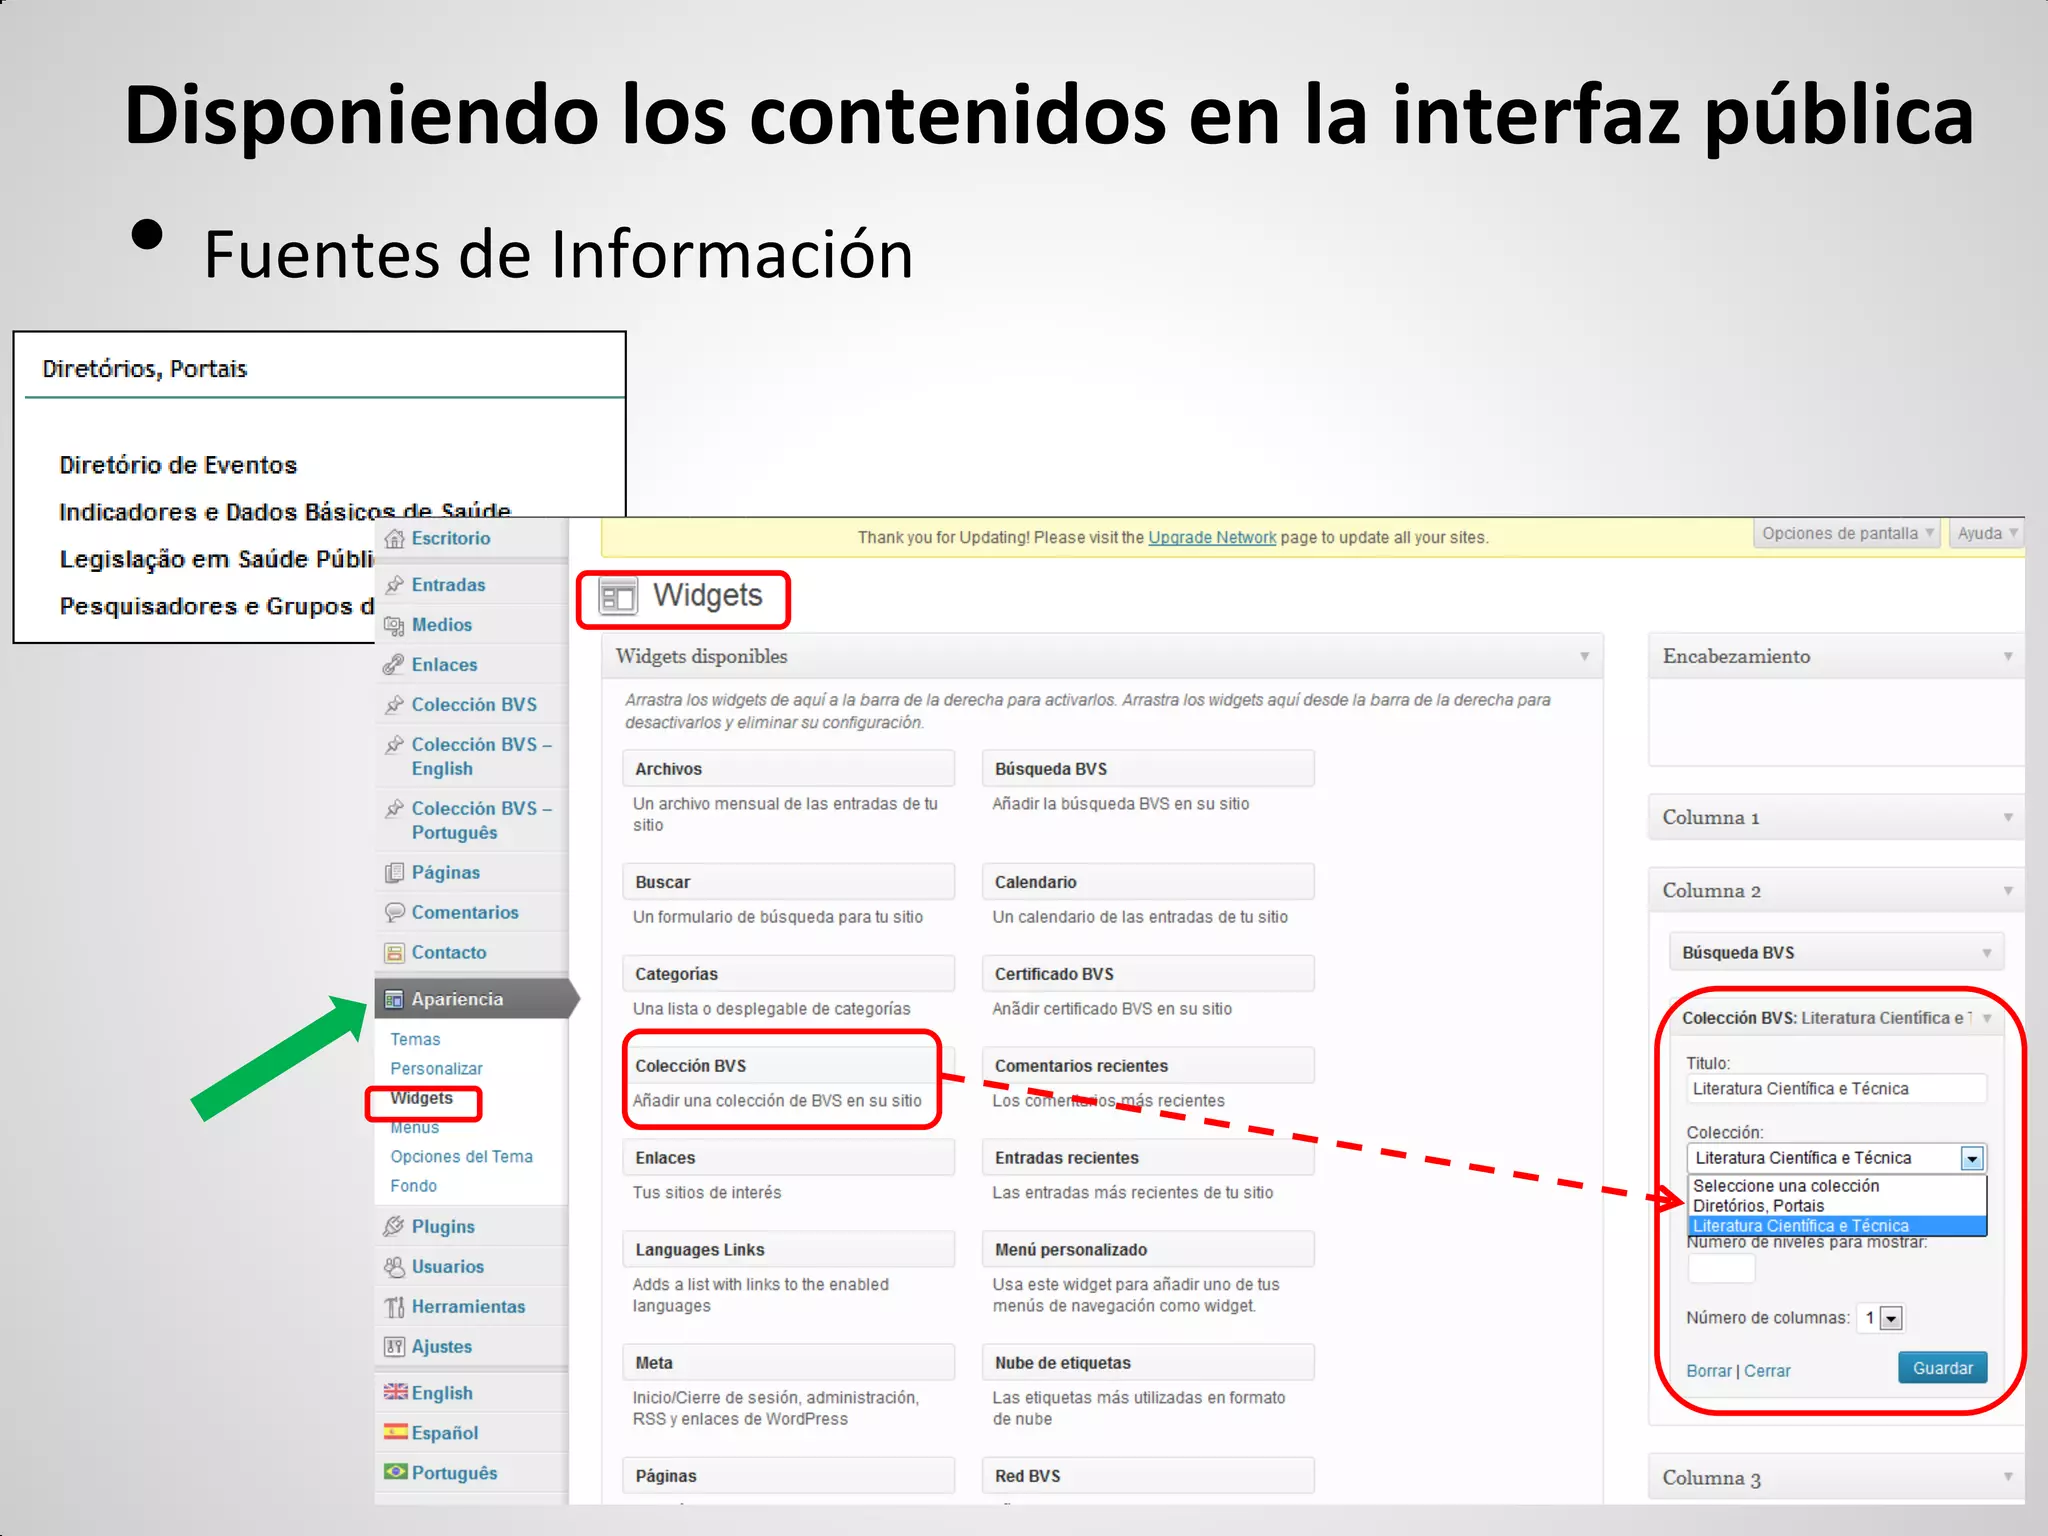
Task: Go to Temas under Apariencia
Action: [x=415, y=1040]
